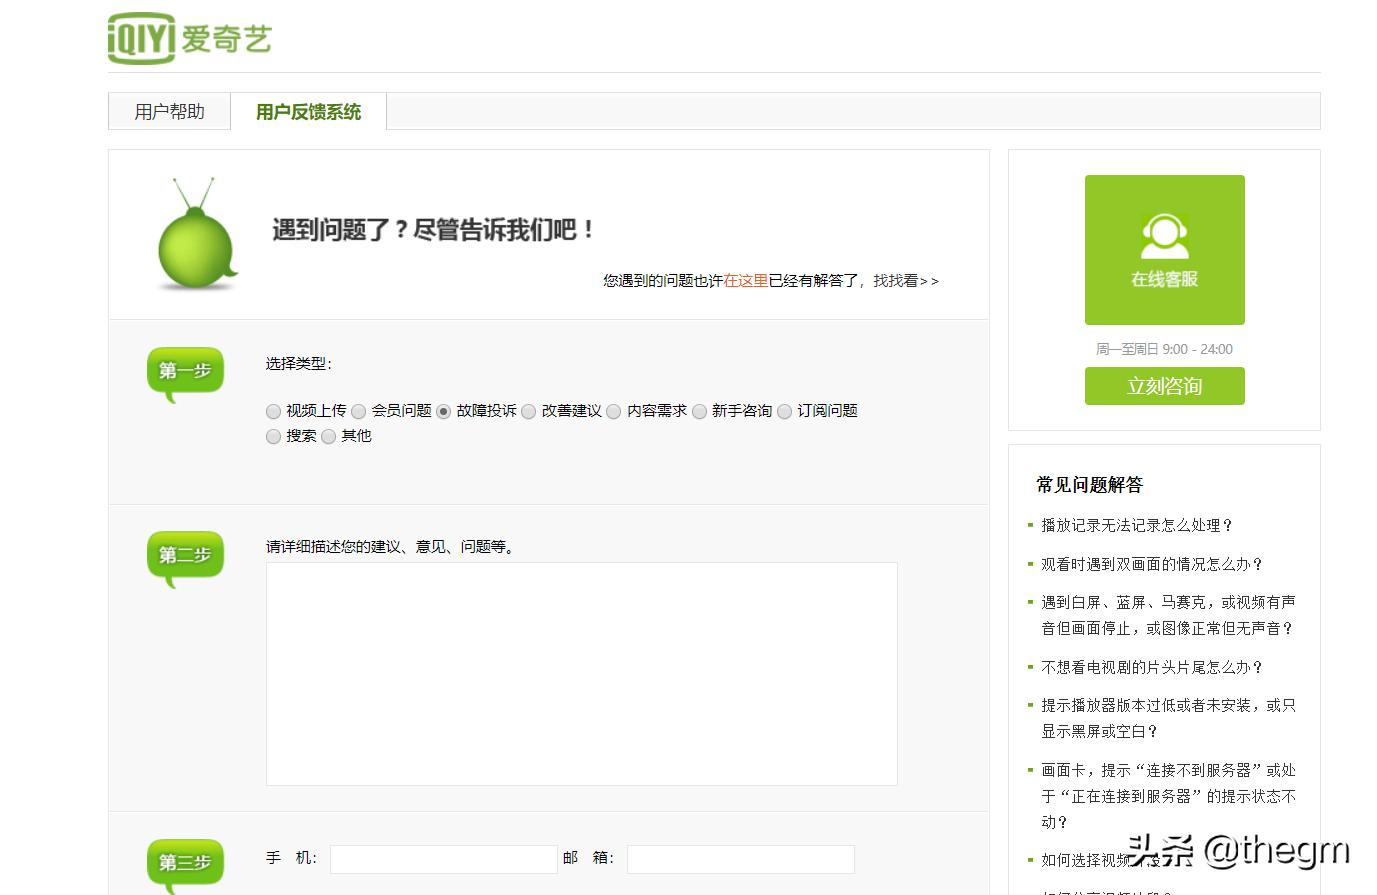Screen dimensions: 1377x895
Task: Select the 订阅问题 feedback type
Action: [x=785, y=411]
